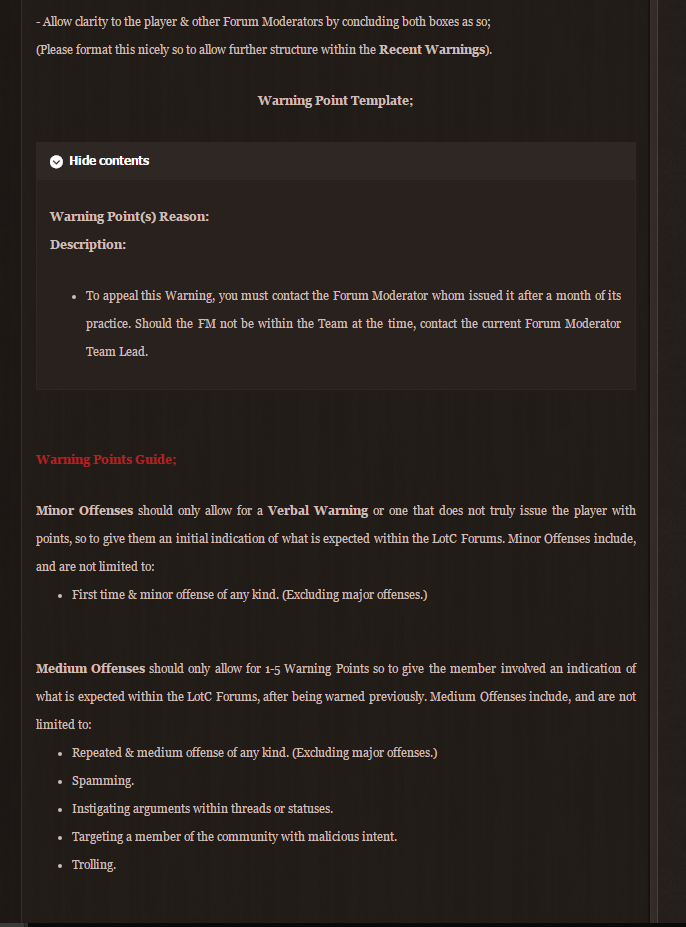
Task: Click the bold Medium Offenses text
Action: point(90,668)
